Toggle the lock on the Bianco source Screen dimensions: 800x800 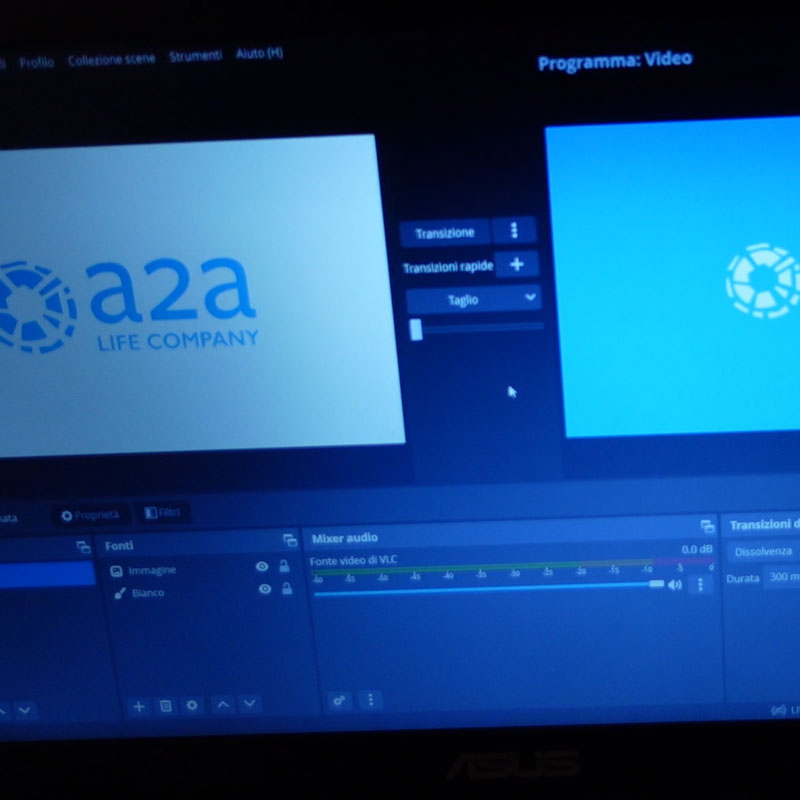[x=287, y=588]
